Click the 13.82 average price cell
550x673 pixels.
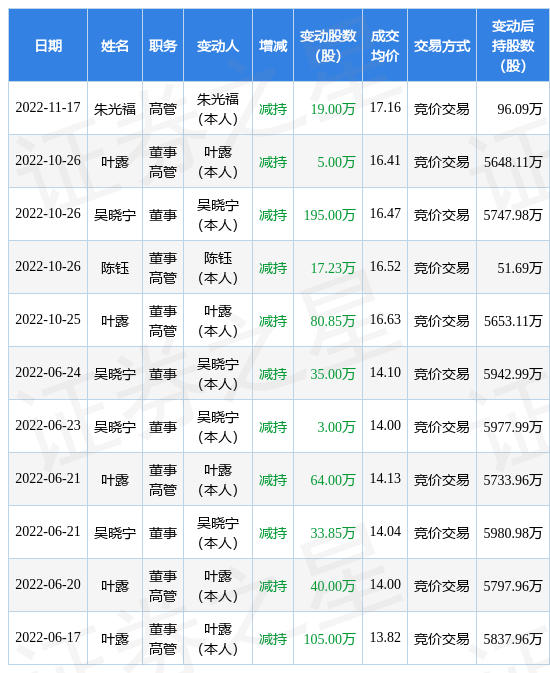[385, 638]
